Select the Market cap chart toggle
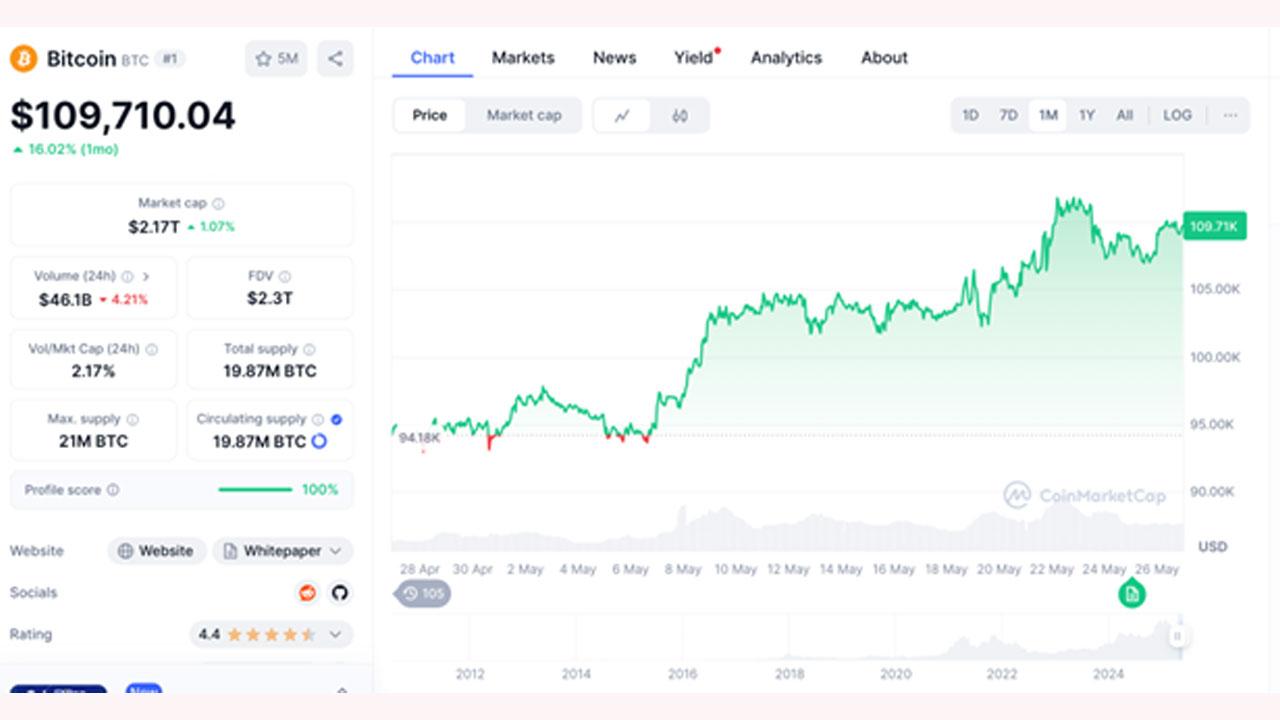This screenshot has width=1280, height=720. pyautogui.click(x=524, y=115)
